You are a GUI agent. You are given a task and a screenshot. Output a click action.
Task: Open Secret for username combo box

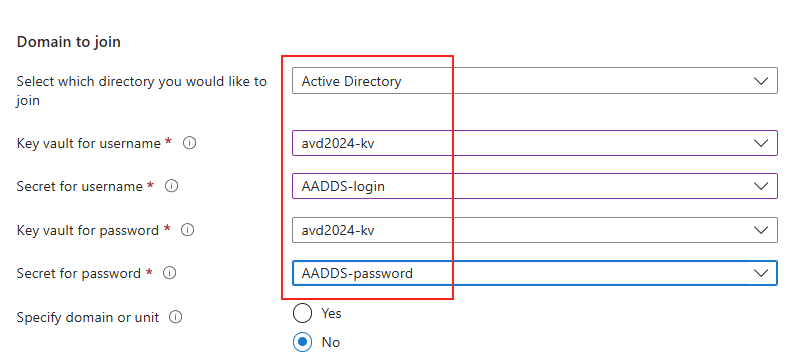point(535,186)
